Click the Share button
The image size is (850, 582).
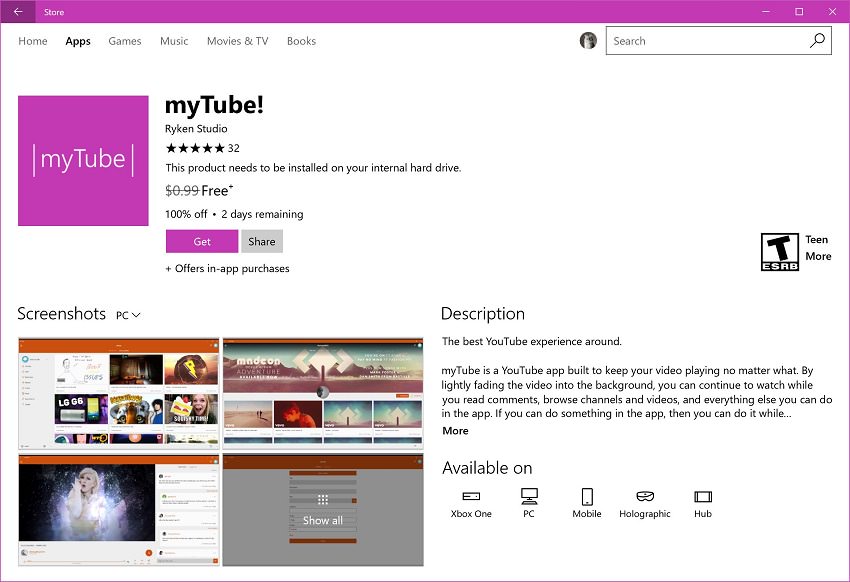pos(262,241)
